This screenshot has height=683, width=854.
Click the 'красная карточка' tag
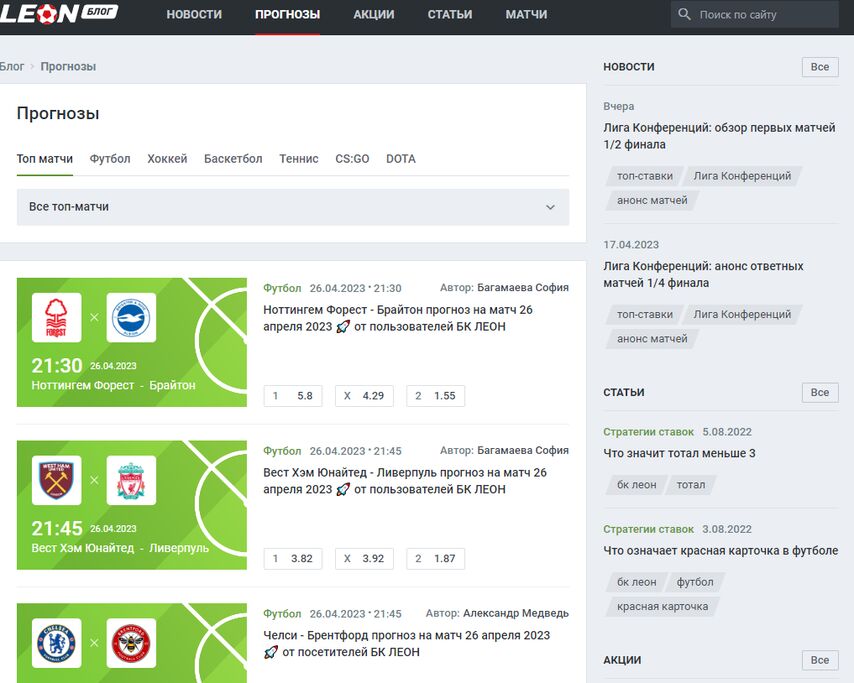click(x=662, y=607)
